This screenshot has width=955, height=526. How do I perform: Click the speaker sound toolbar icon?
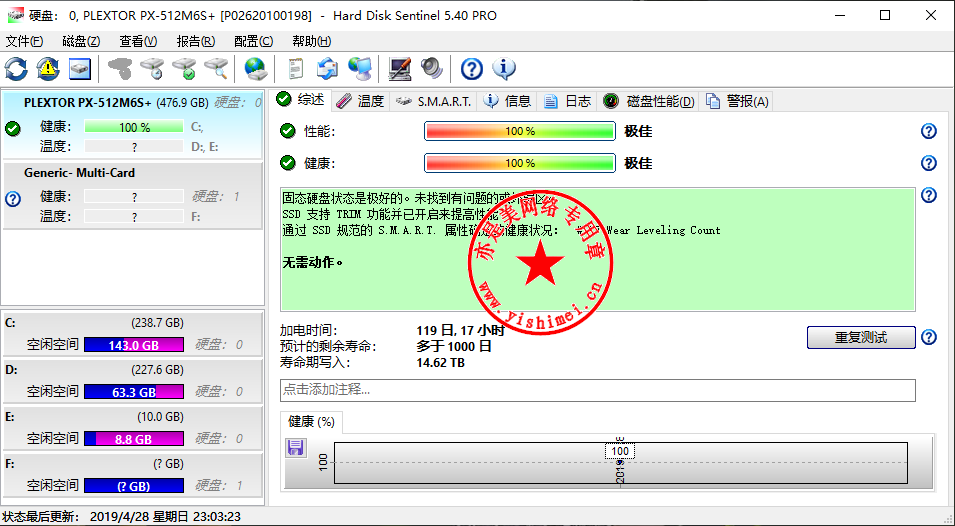[431, 69]
